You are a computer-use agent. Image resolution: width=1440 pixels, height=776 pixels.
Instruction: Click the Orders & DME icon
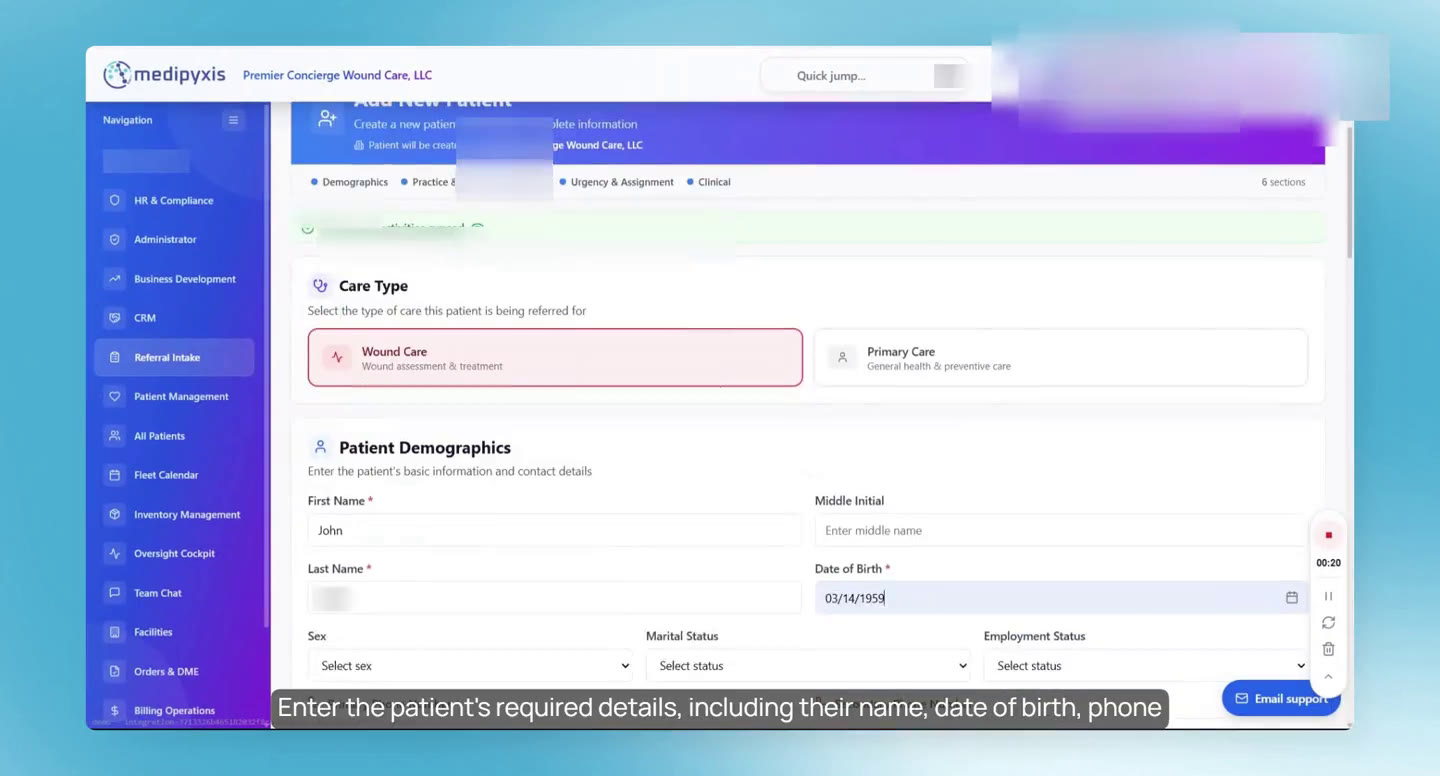click(114, 672)
